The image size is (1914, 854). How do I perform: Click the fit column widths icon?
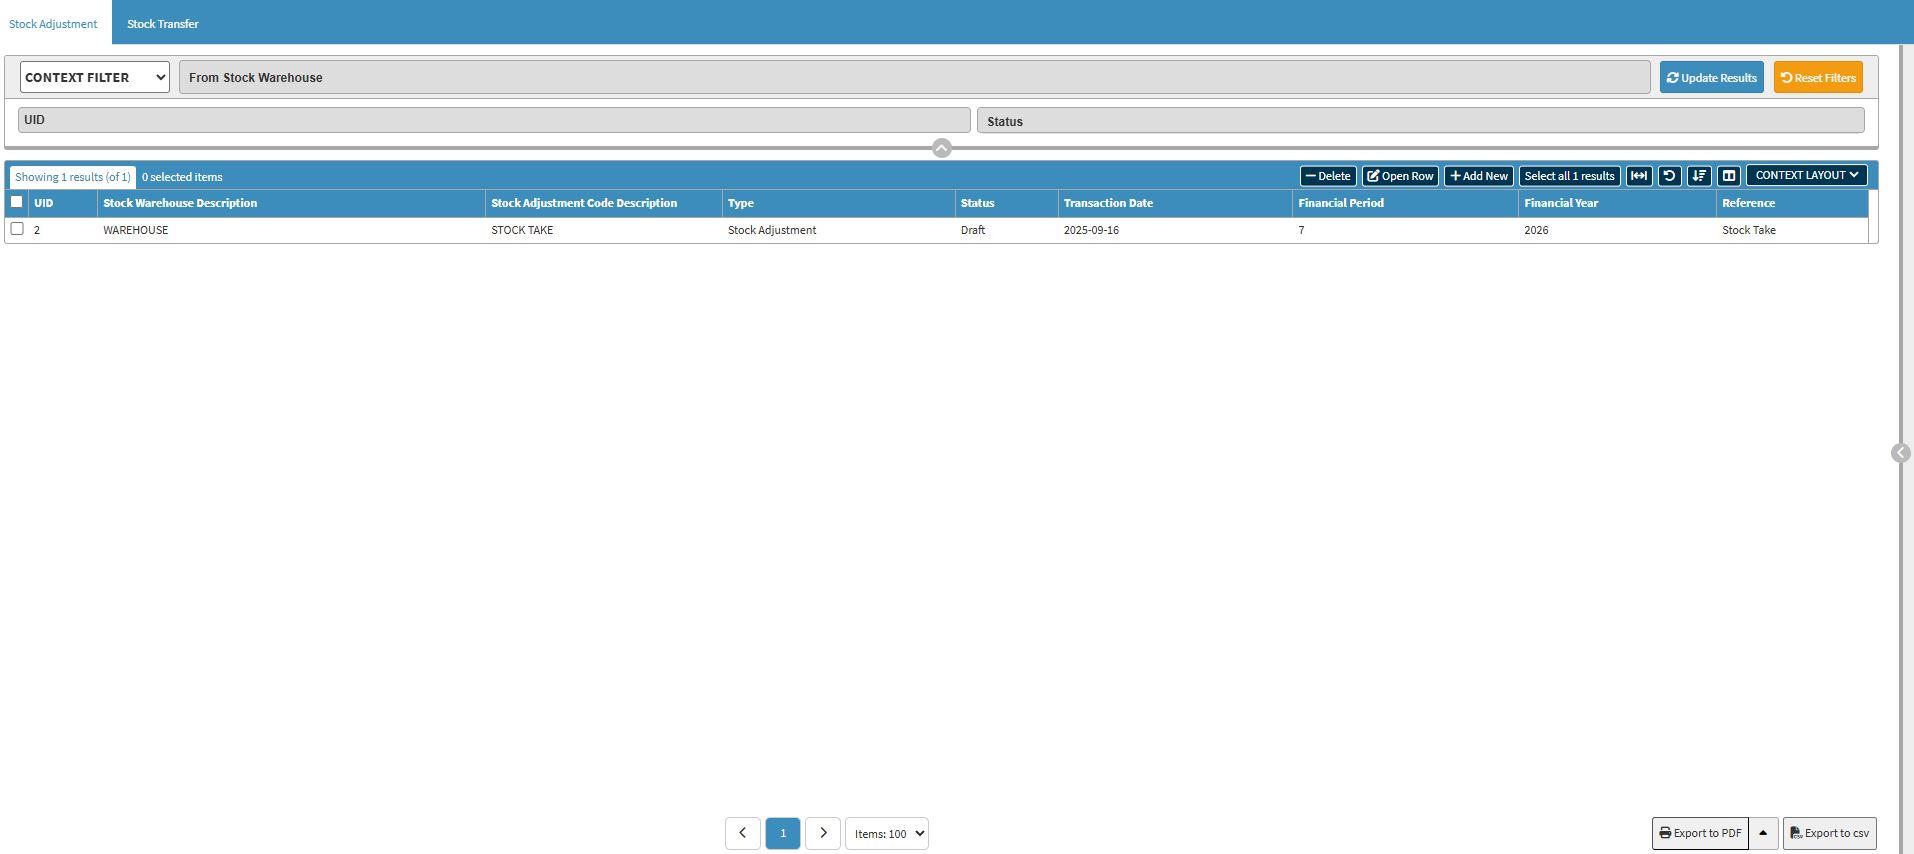coord(1638,176)
